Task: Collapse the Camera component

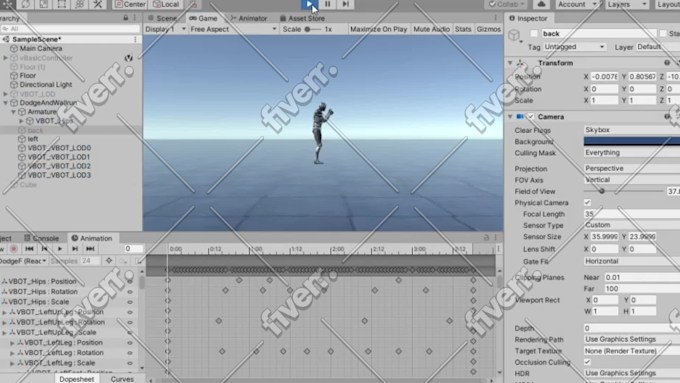Action: [510, 117]
